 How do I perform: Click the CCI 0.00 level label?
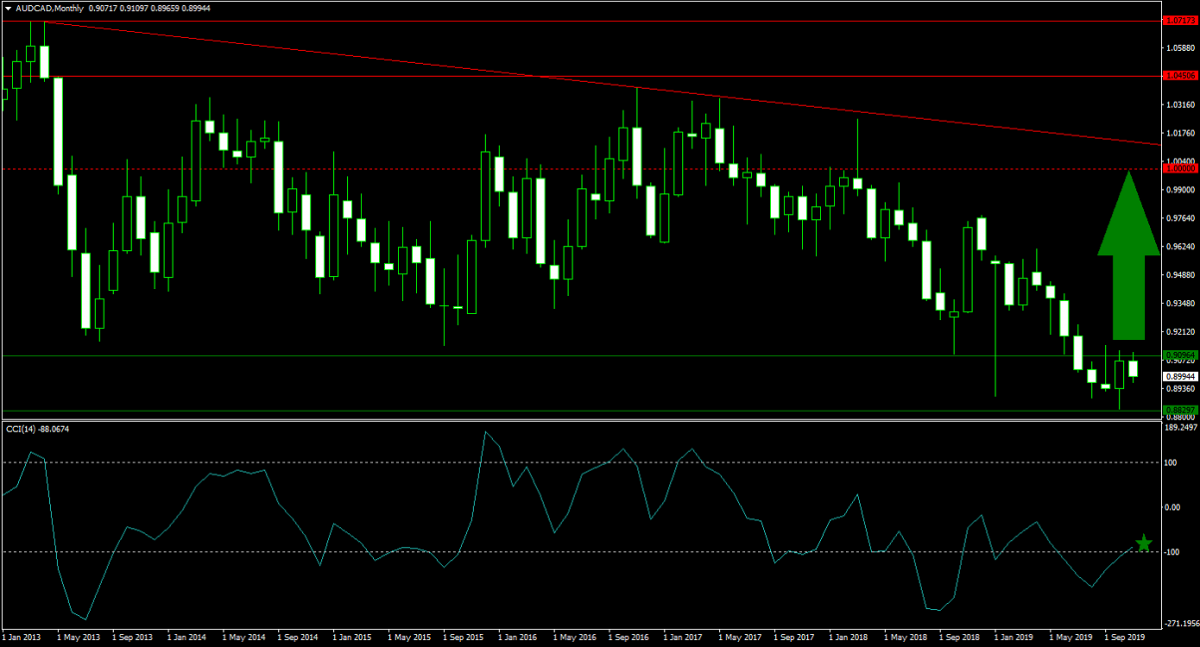tap(1174, 507)
